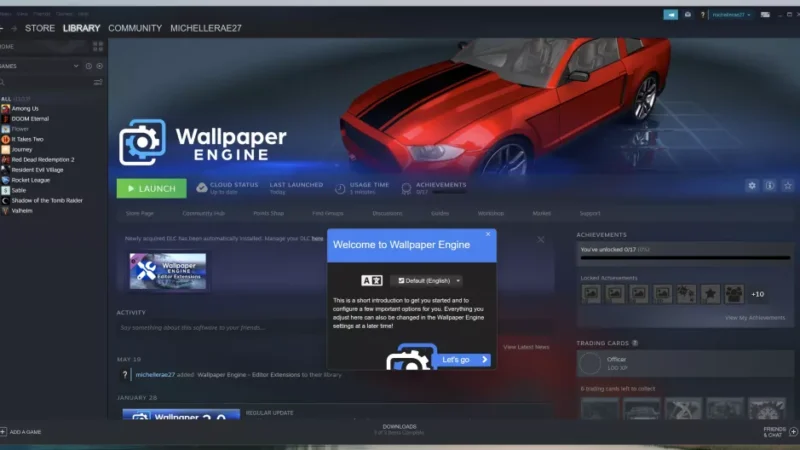Open game settings gear icon
The width and height of the screenshot is (800, 450).
(x=752, y=186)
